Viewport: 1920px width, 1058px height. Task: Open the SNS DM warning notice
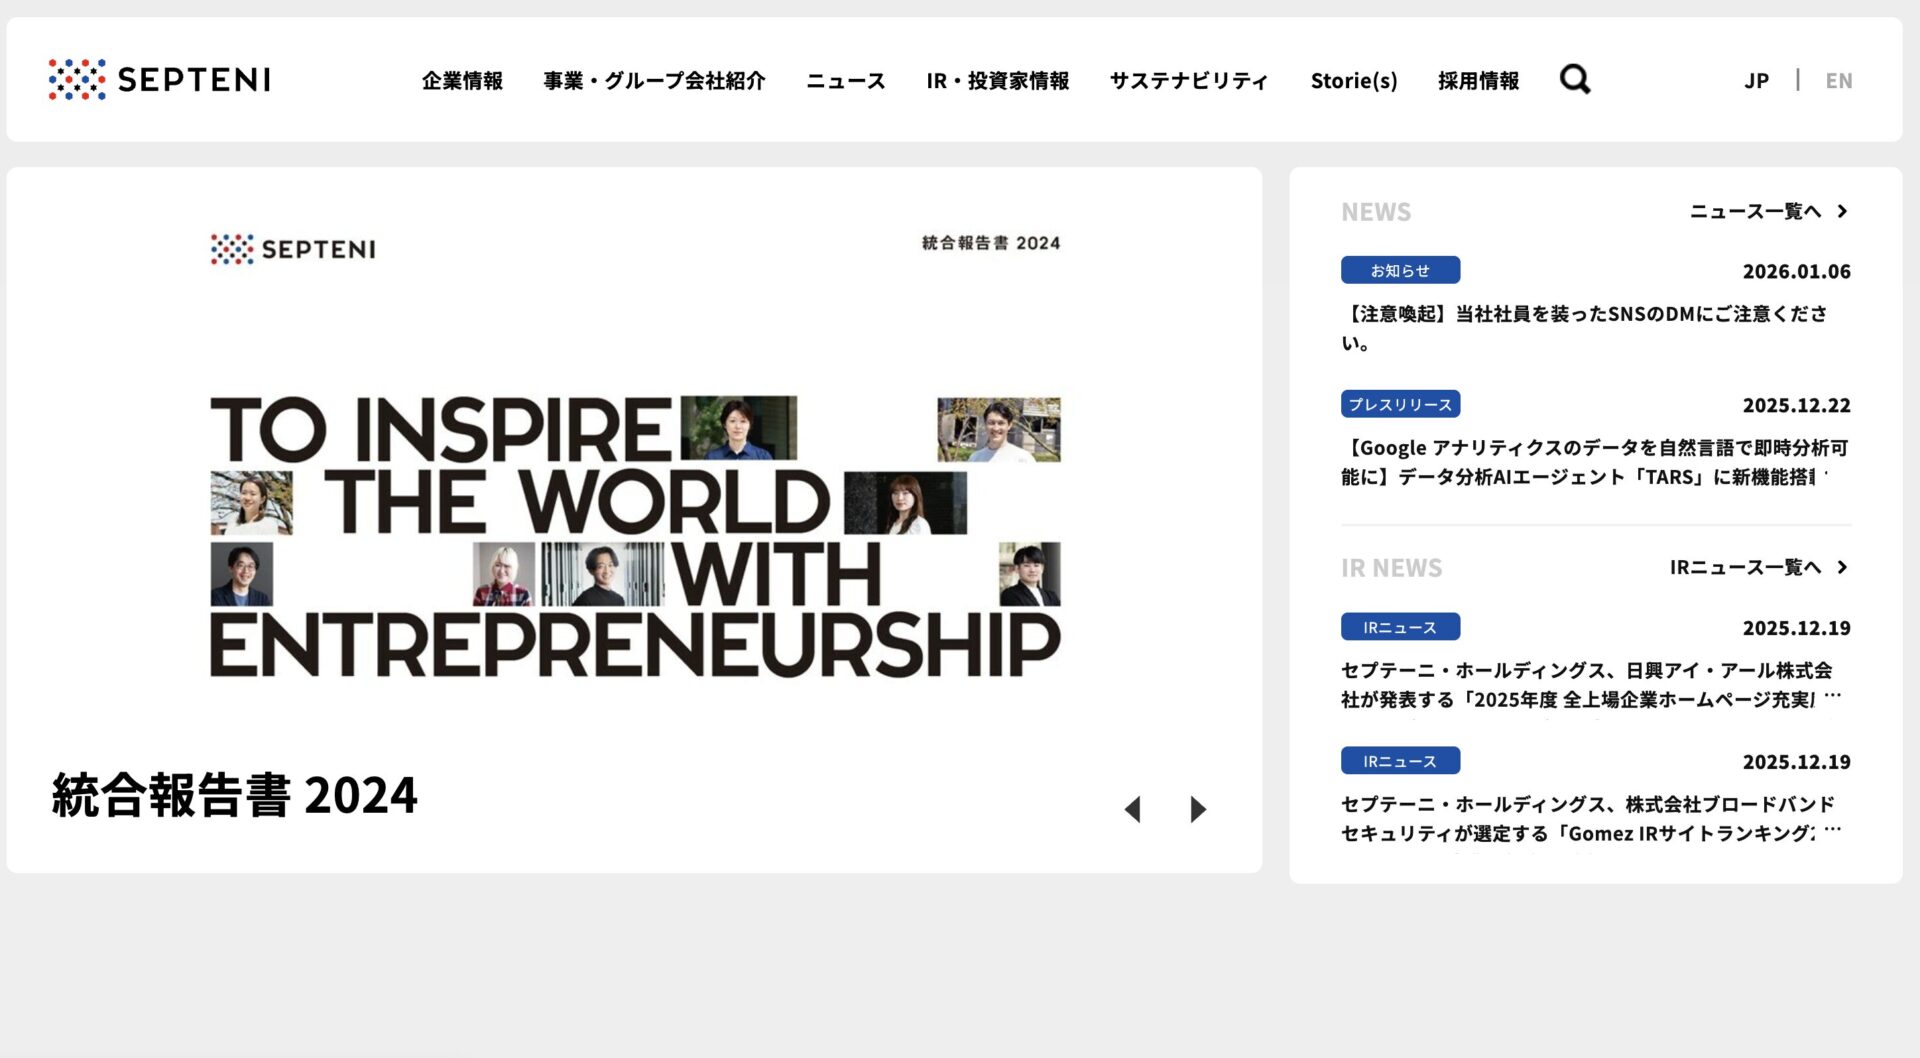pyautogui.click(x=1584, y=327)
